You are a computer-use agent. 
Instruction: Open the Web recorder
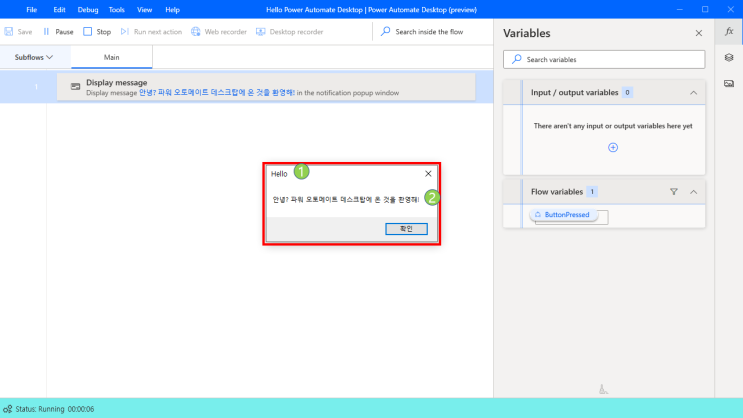(x=219, y=32)
